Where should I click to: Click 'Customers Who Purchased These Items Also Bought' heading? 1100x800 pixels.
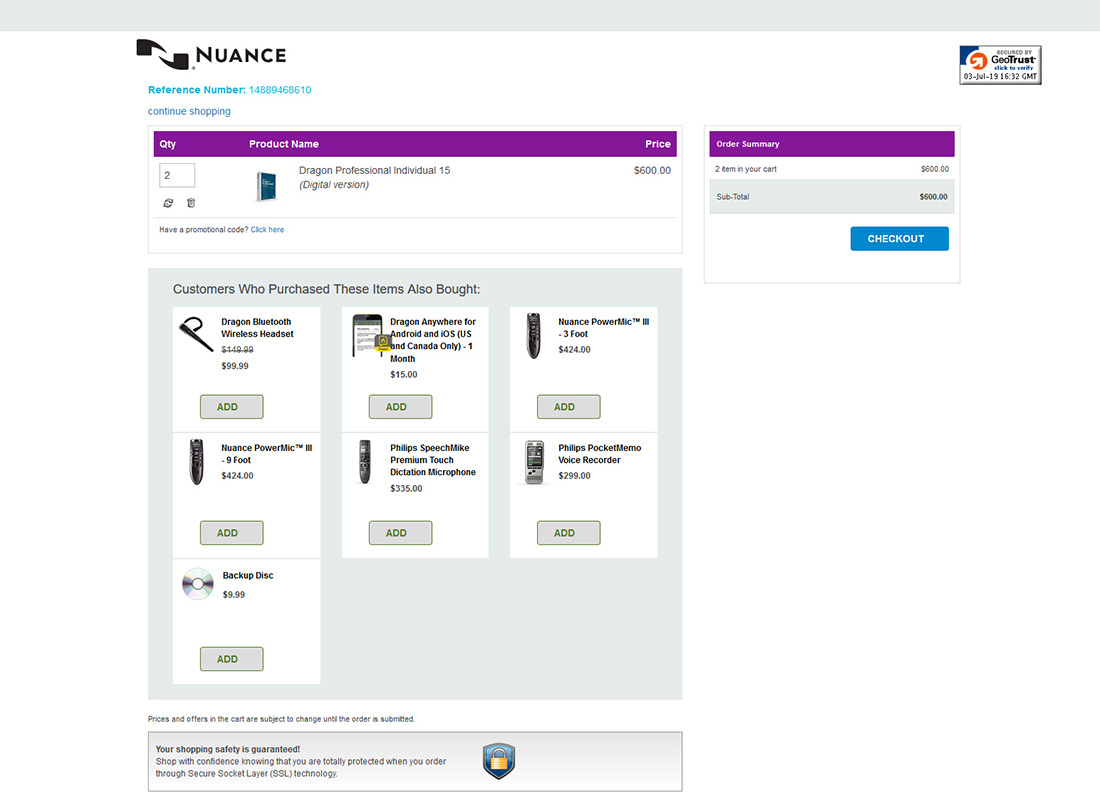point(326,289)
